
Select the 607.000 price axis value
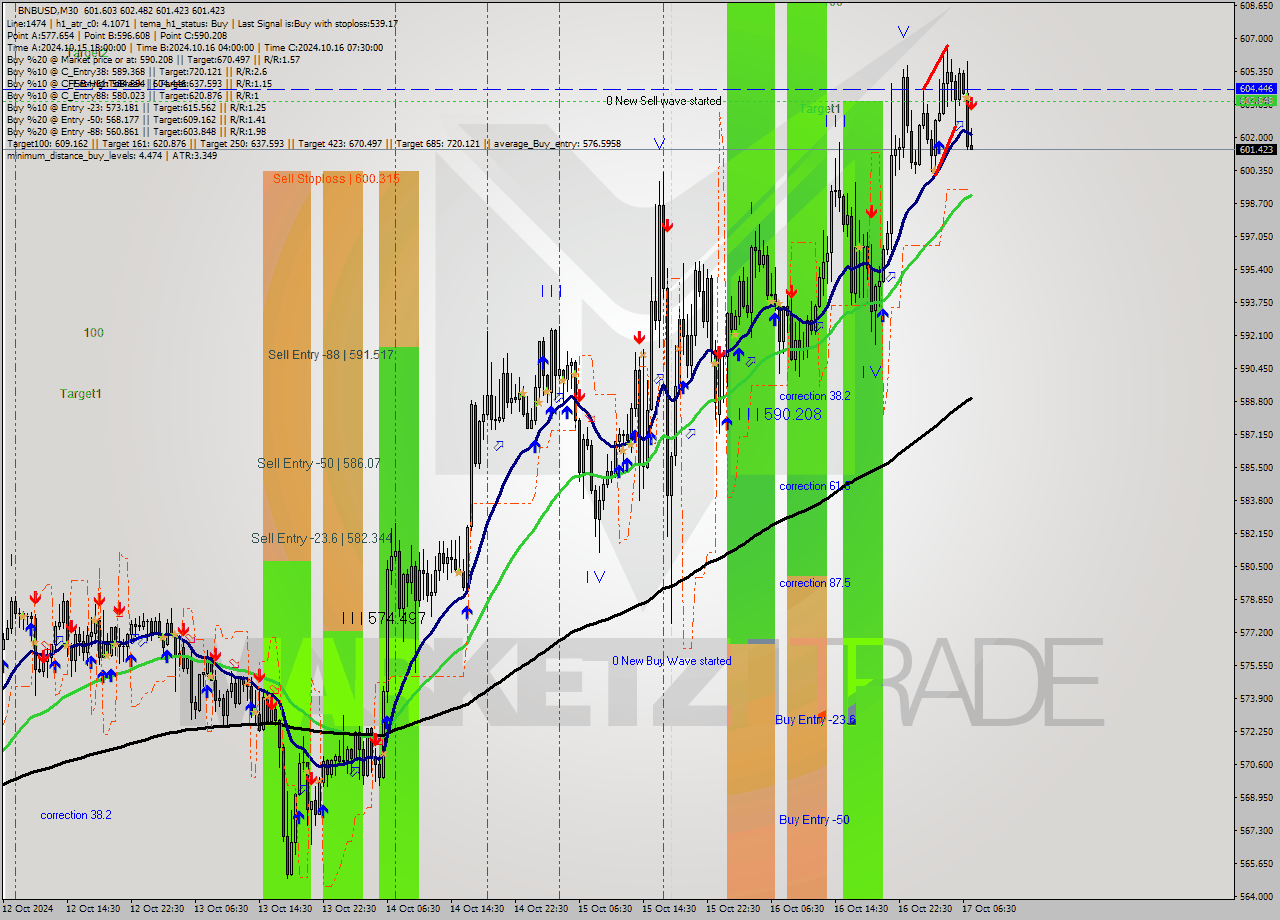pos(1256,39)
